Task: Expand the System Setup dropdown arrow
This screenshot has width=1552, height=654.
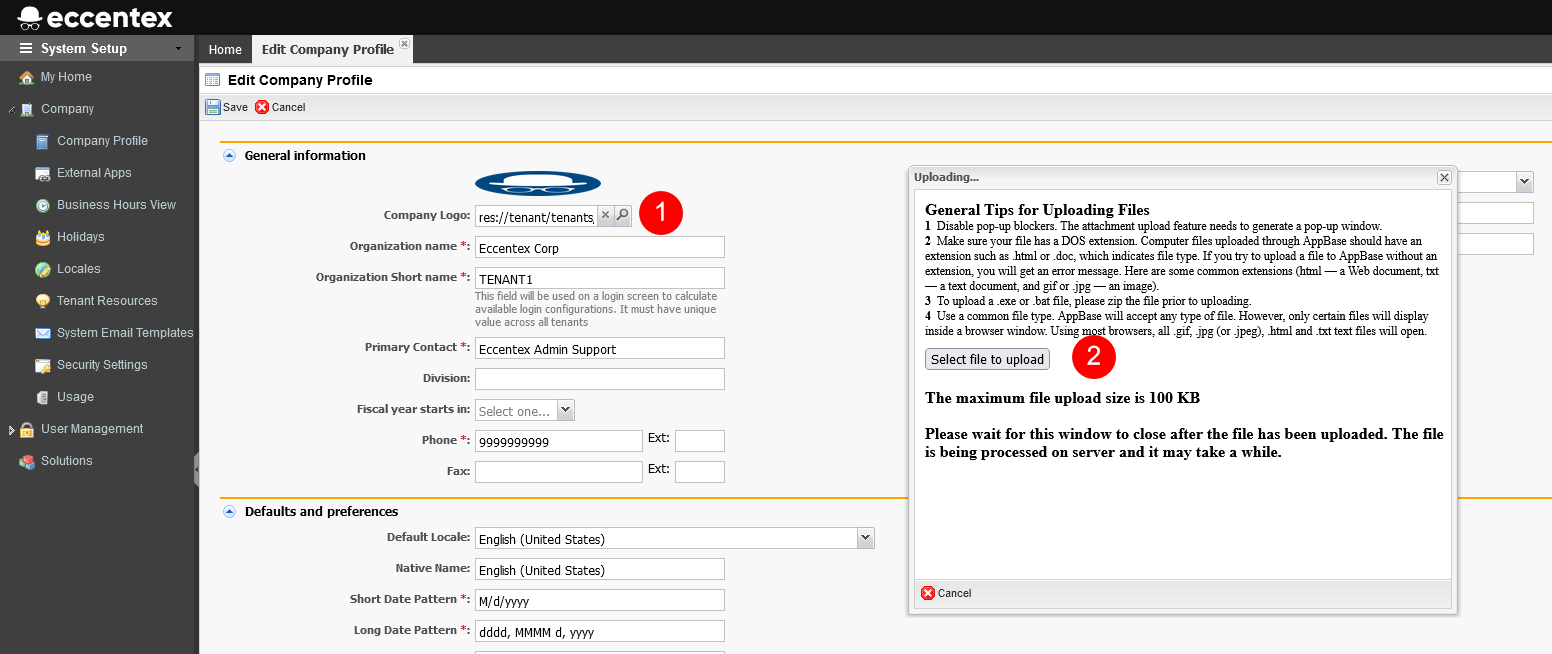Action: [178, 49]
